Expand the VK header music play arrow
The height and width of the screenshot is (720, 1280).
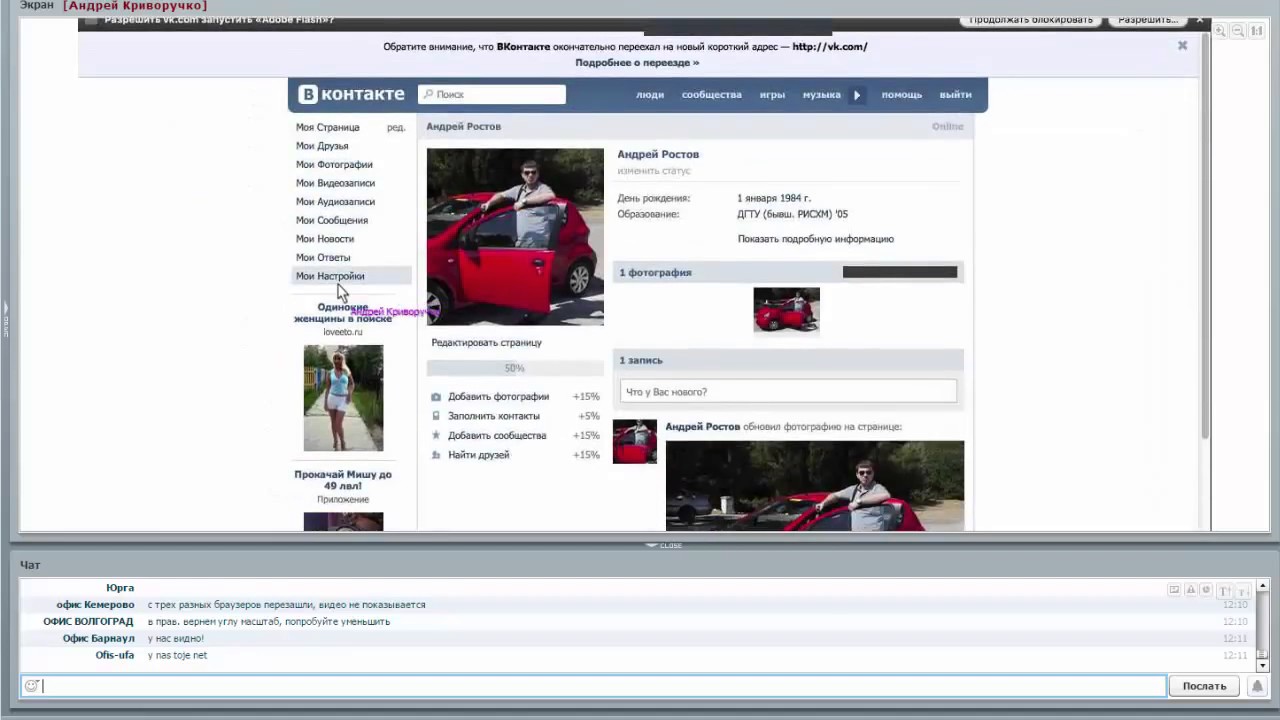click(x=857, y=95)
